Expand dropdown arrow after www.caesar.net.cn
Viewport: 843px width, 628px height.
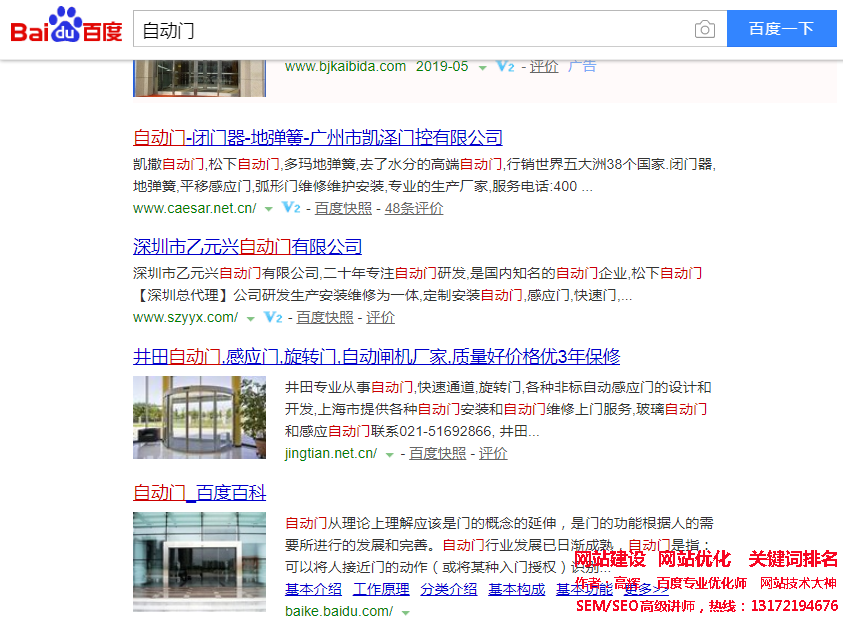click(268, 209)
